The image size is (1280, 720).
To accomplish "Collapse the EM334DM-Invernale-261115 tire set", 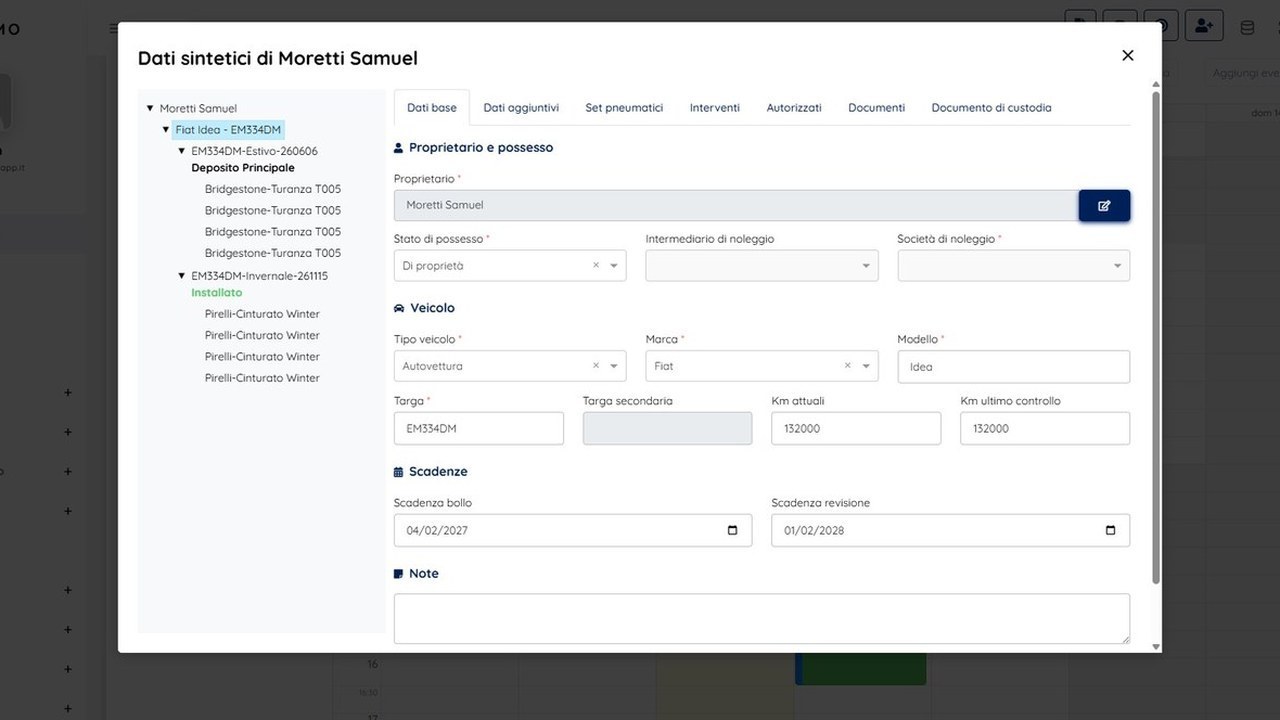I will (x=182, y=275).
